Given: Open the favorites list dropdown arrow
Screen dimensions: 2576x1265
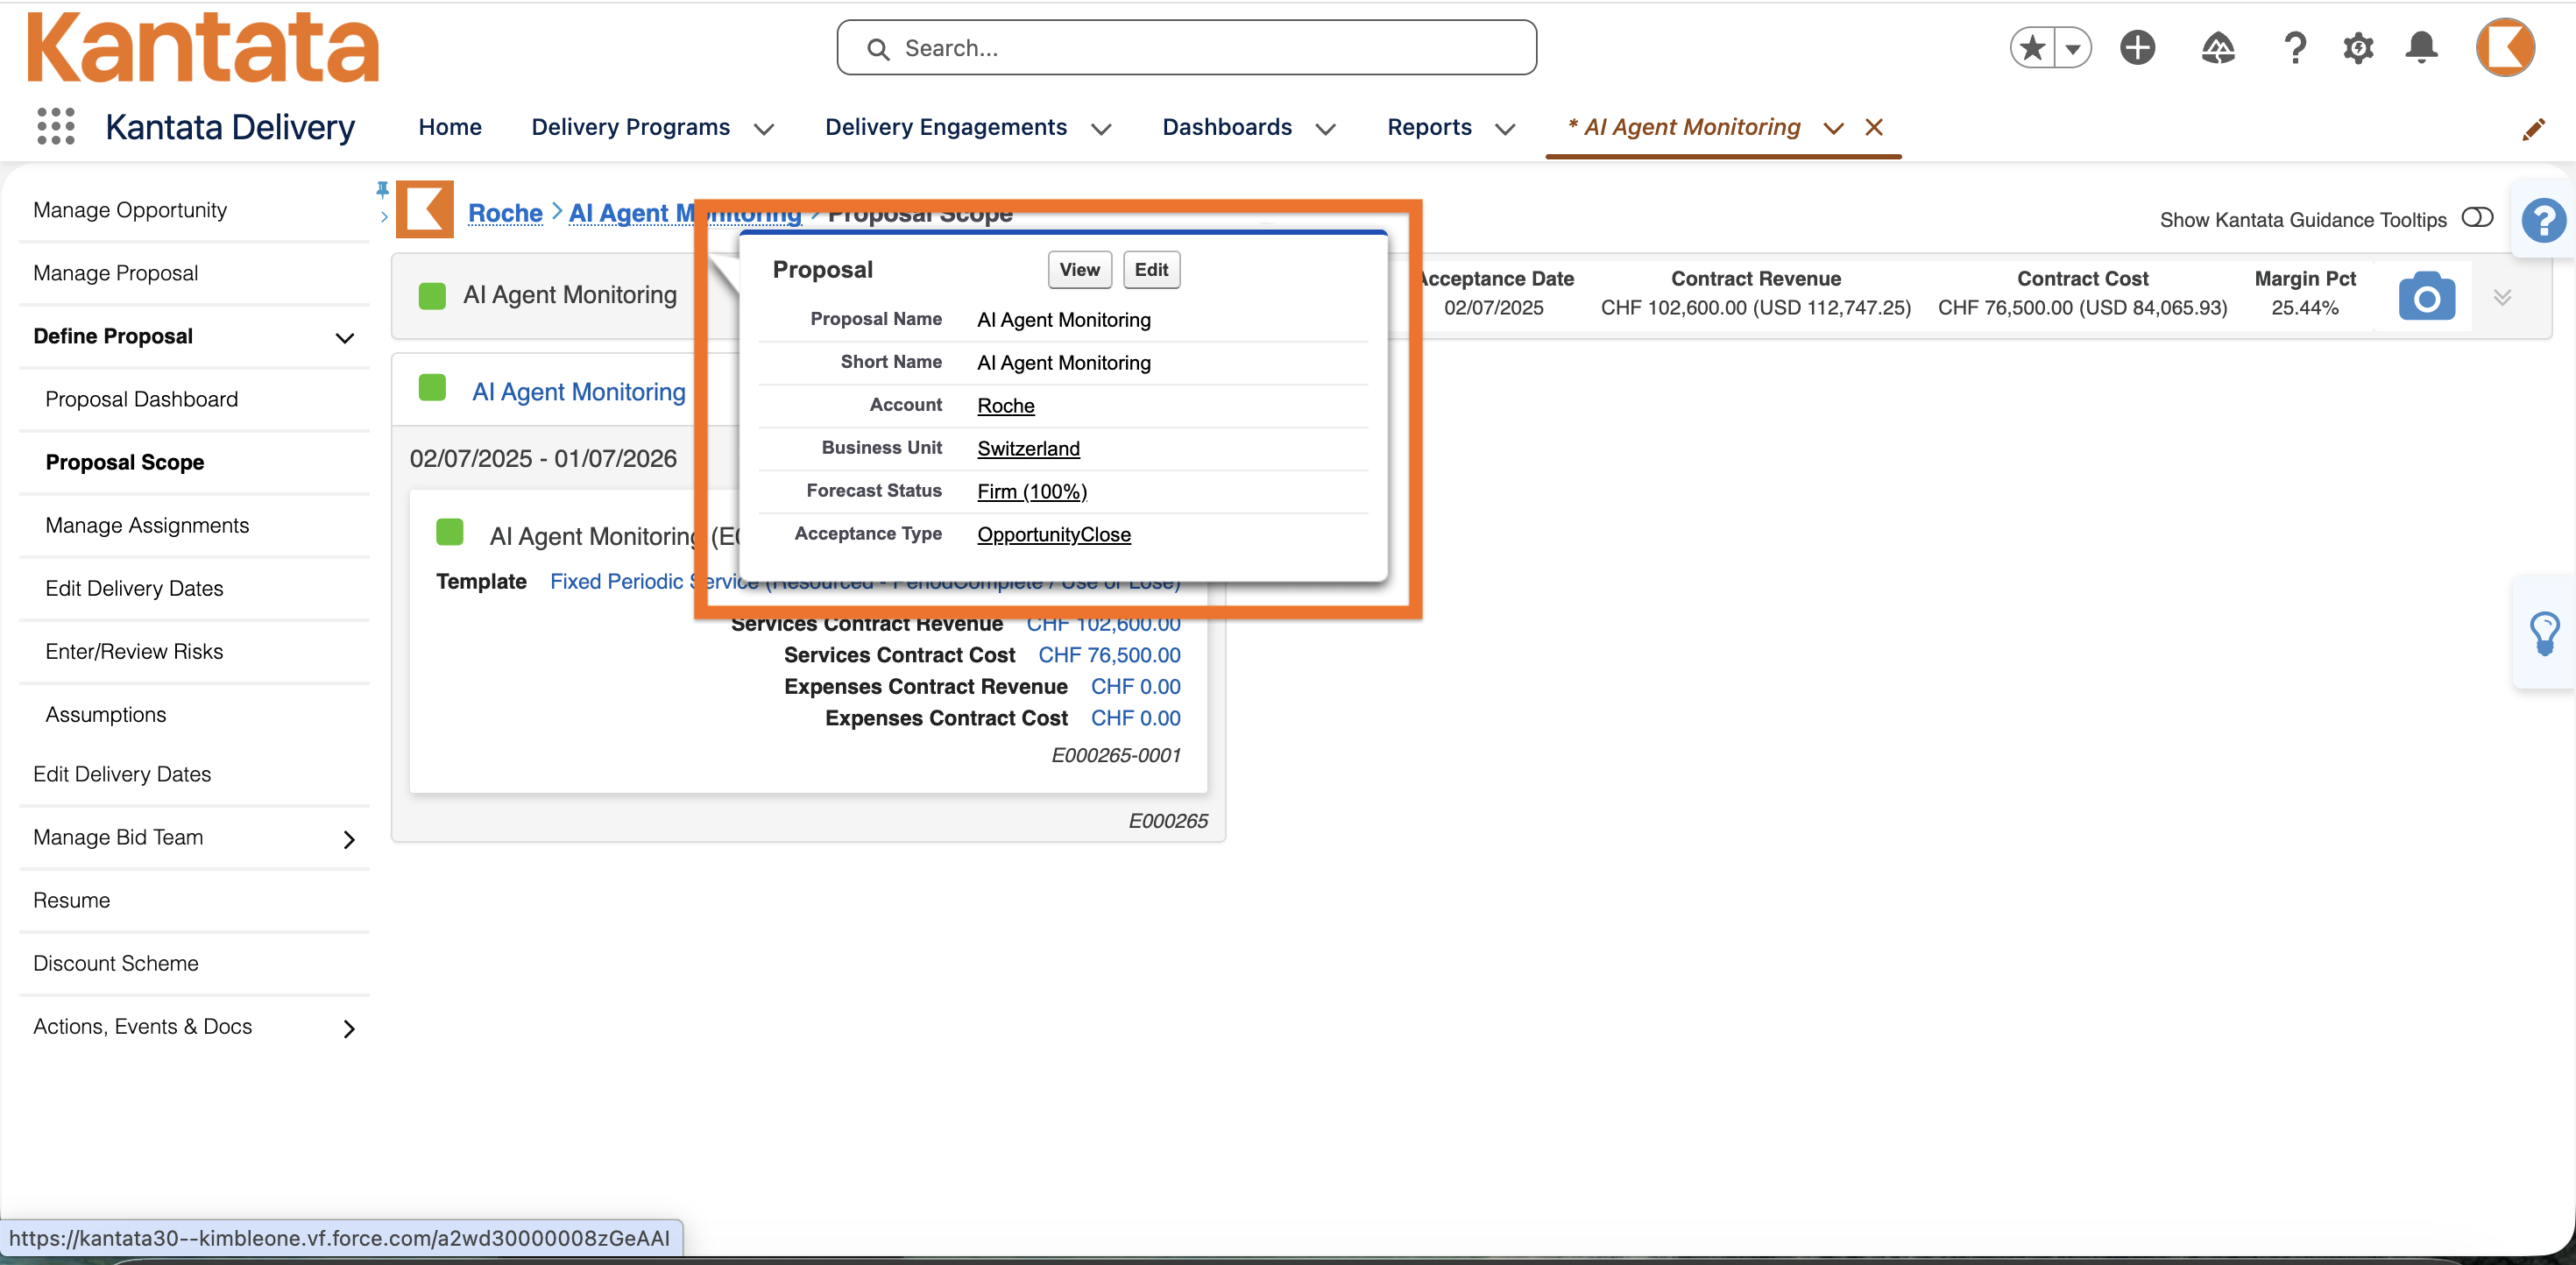Looking at the screenshot, I should [x=2073, y=48].
